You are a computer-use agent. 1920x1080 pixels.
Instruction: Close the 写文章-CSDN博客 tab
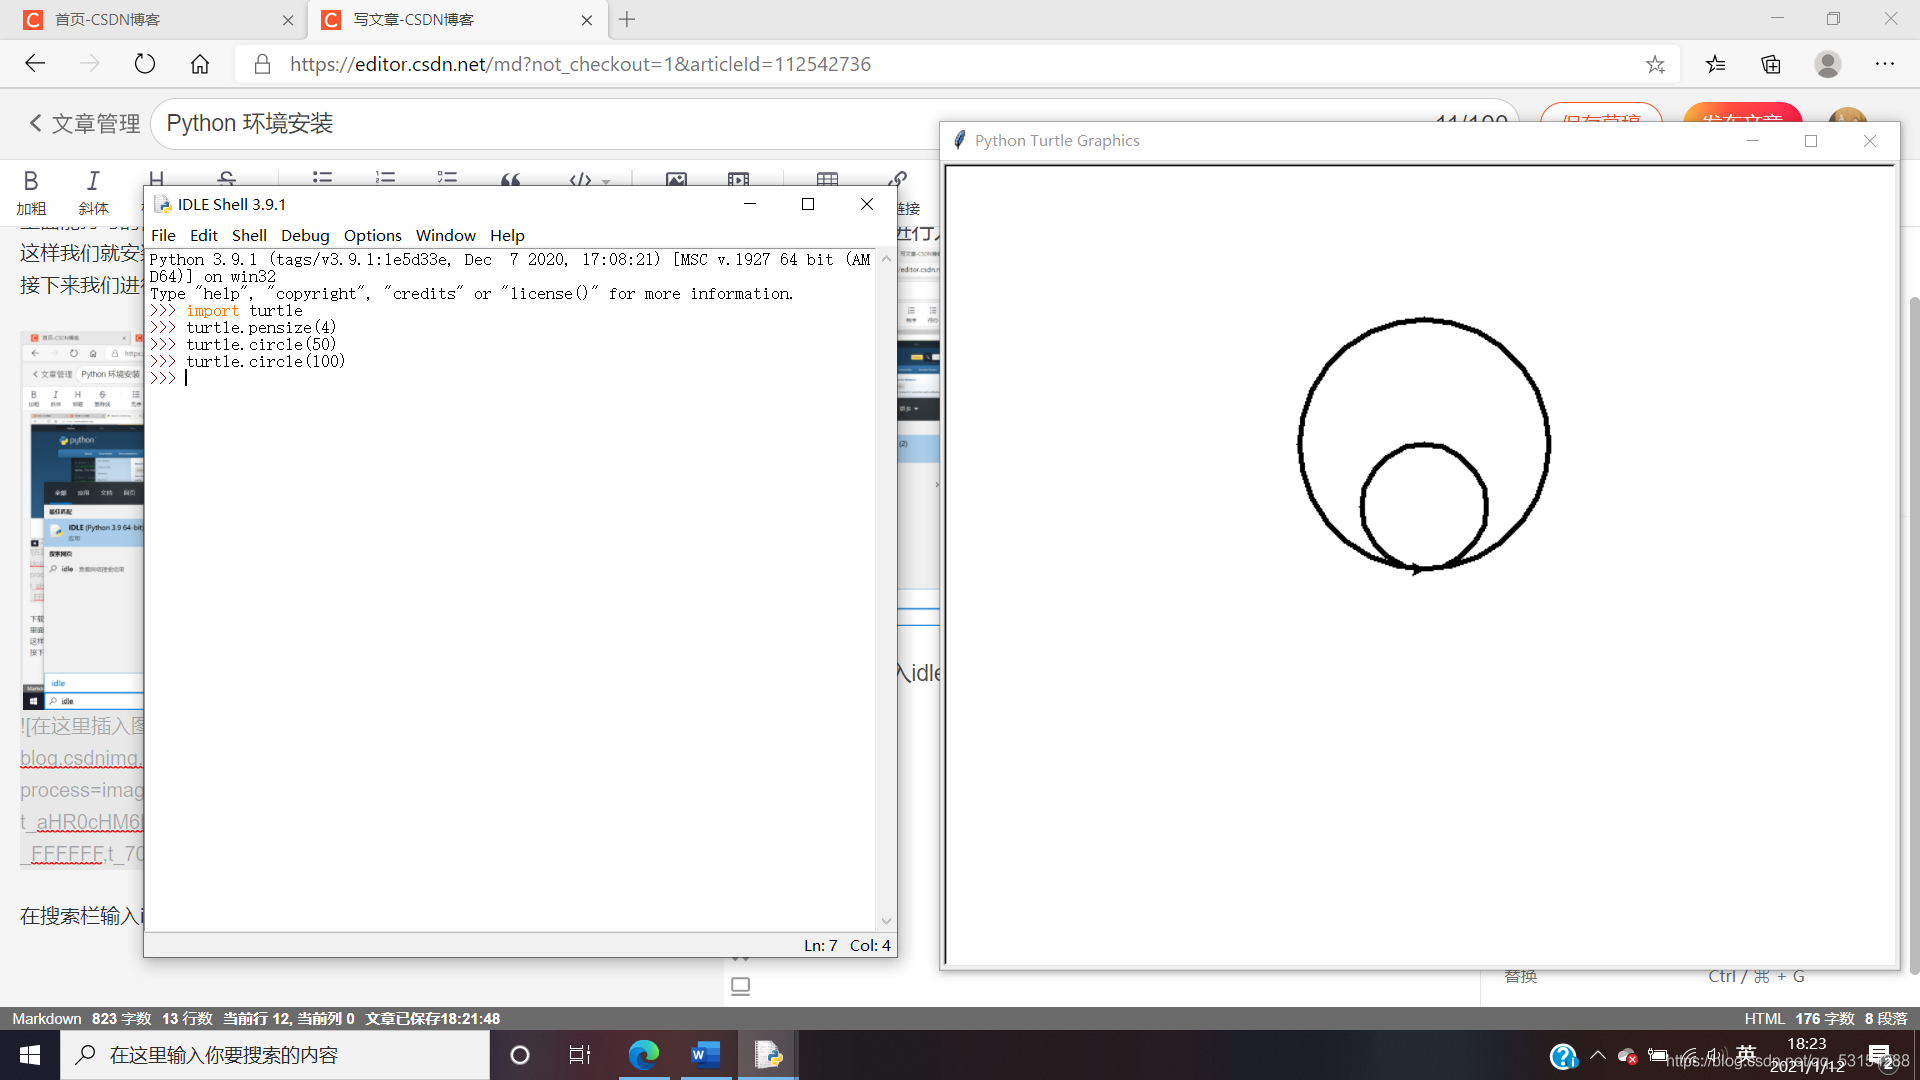click(587, 20)
